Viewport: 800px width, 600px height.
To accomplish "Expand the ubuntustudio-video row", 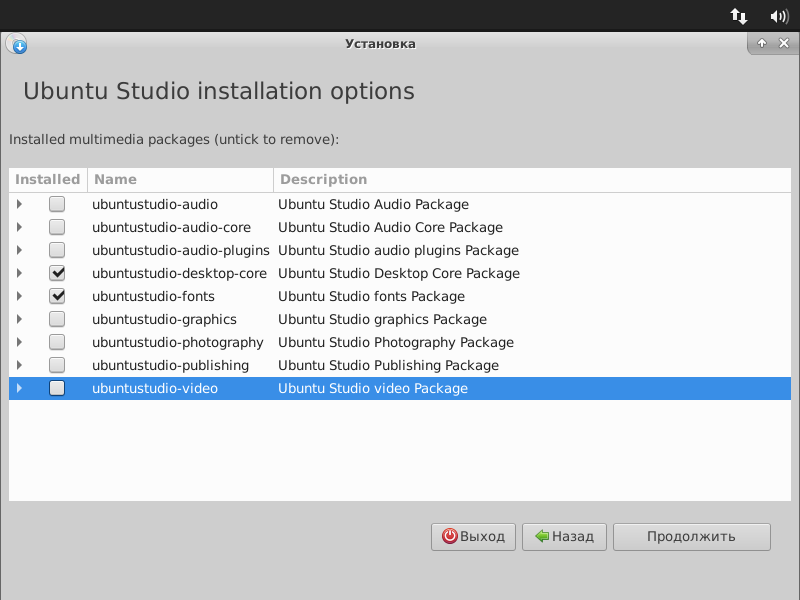I will pos(19,388).
